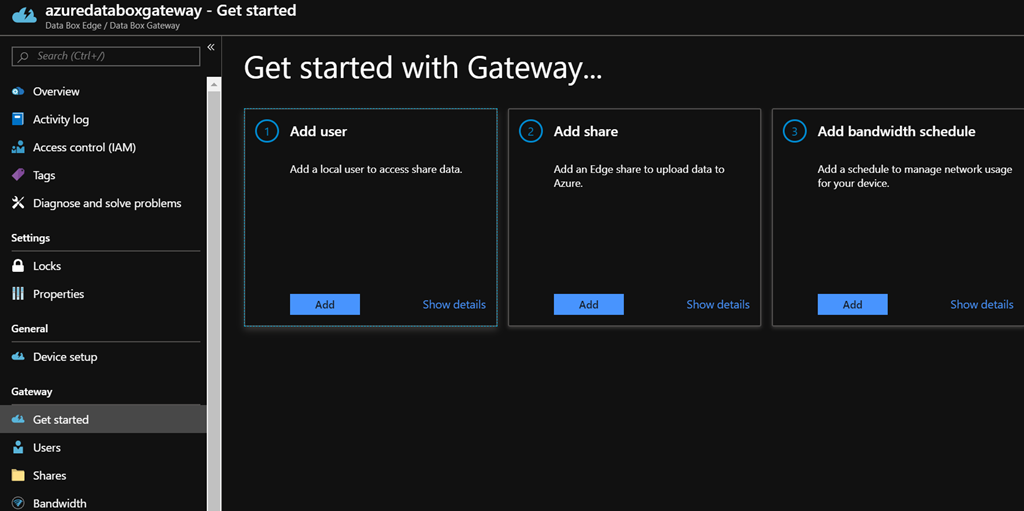Open the Device setup menu item

[65, 357]
